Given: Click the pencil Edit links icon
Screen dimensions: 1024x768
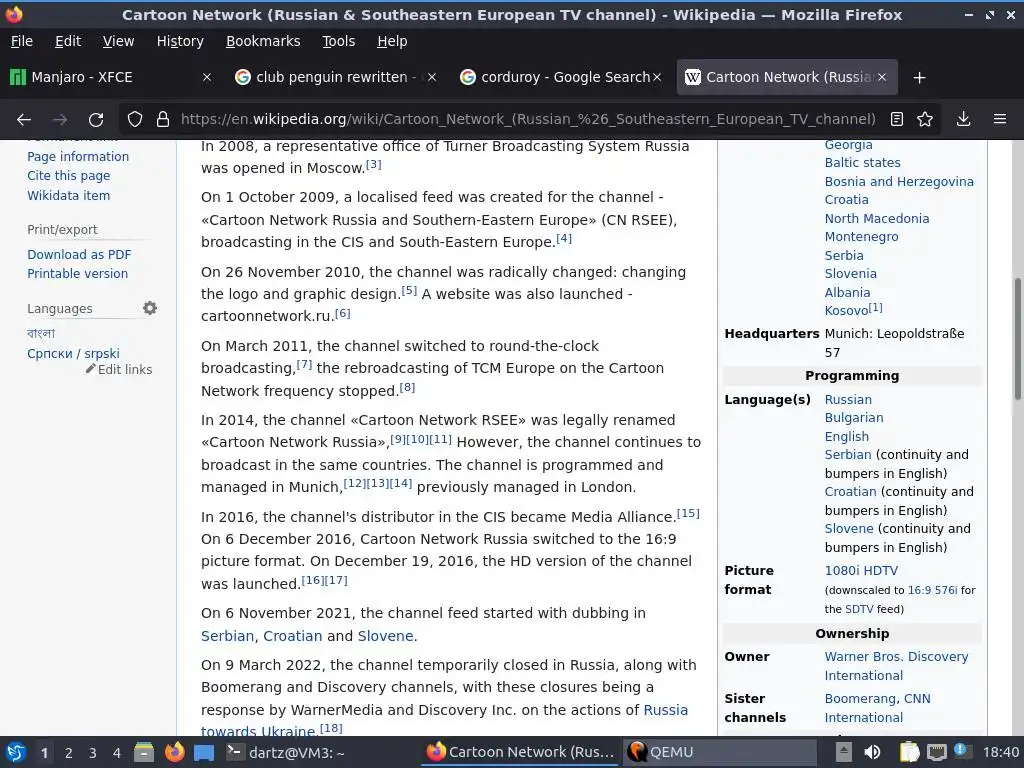Looking at the screenshot, I should click(x=91, y=369).
